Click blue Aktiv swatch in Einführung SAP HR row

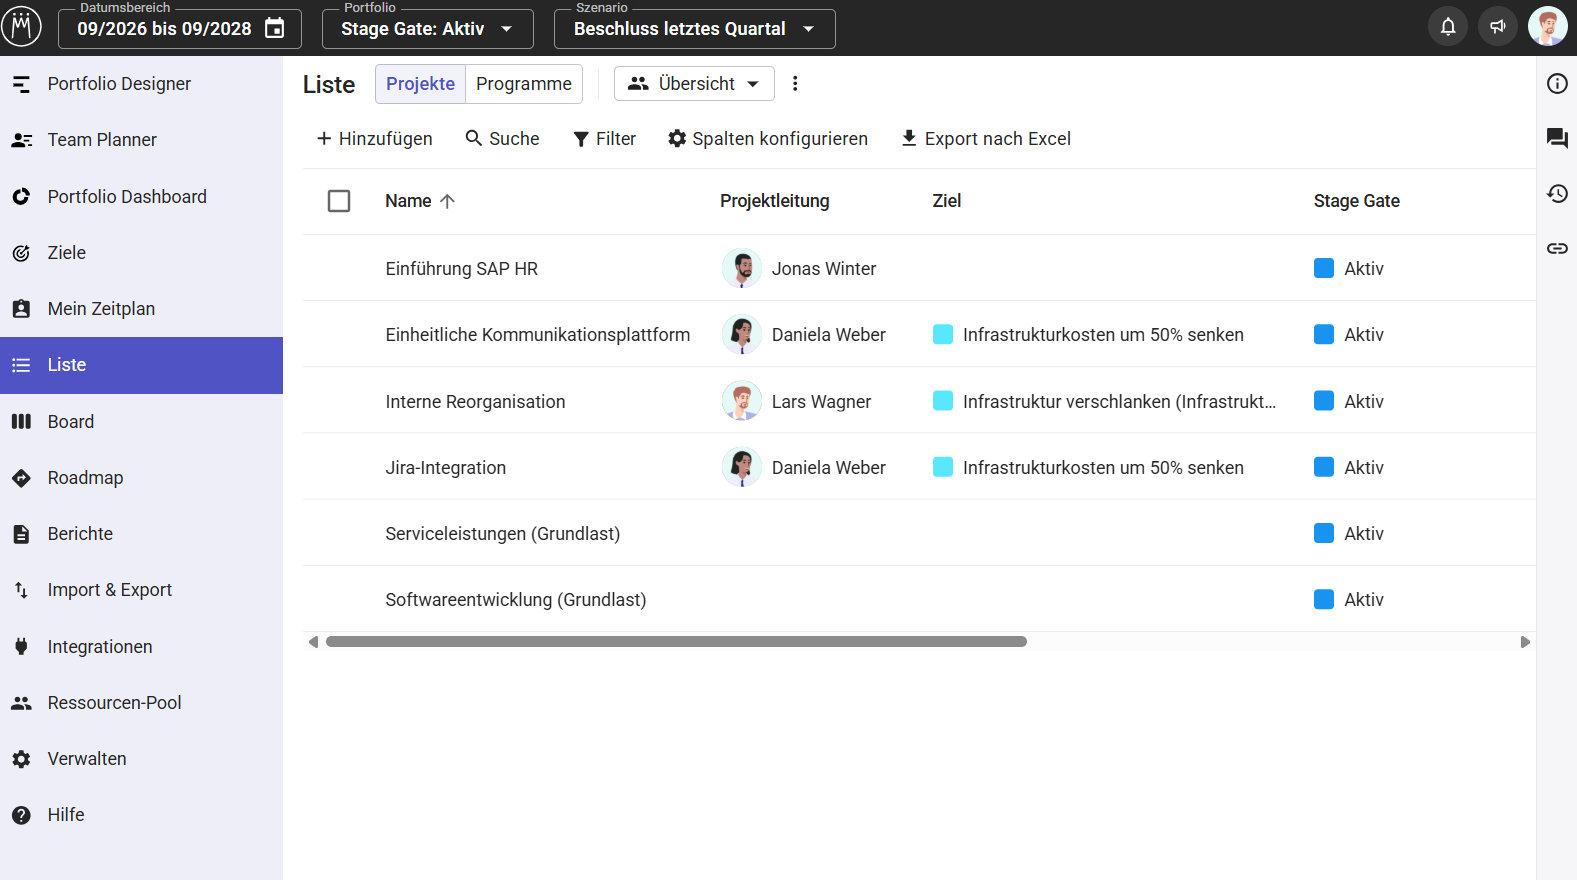tap(1324, 268)
